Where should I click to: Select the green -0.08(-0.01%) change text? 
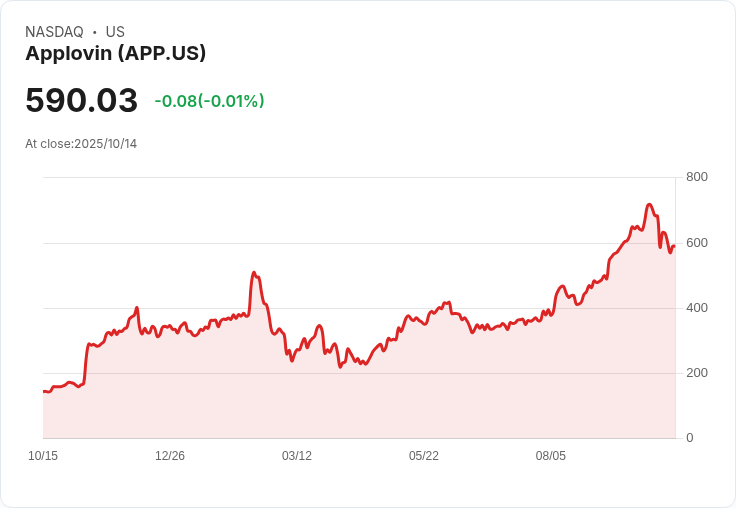209,101
